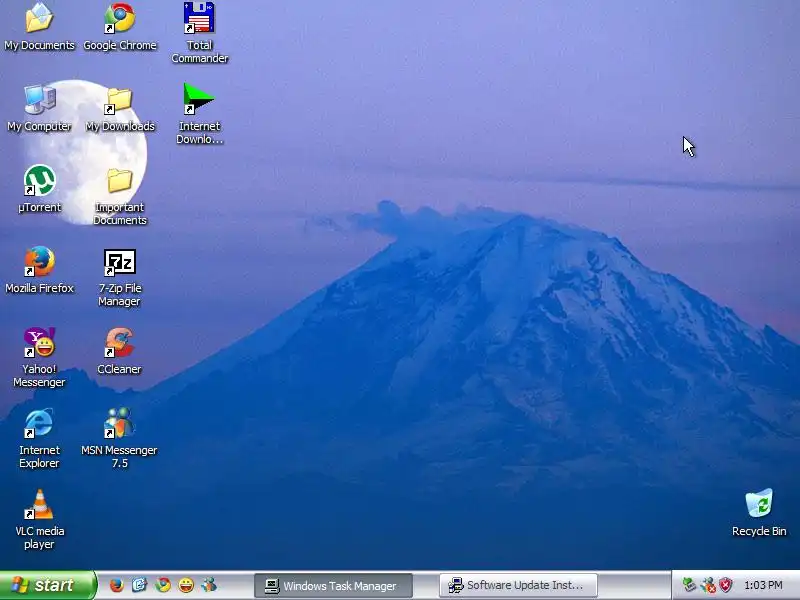This screenshot has width=800, height=600.
Task: Click the network connection tray icon
Action: 708,585
